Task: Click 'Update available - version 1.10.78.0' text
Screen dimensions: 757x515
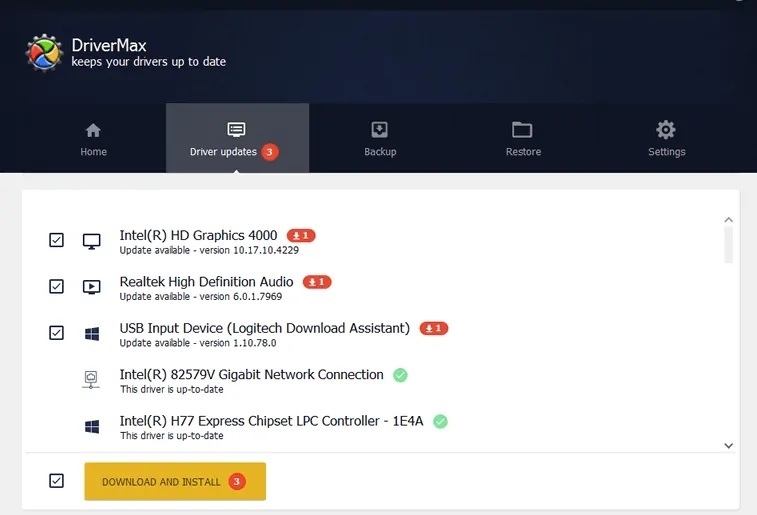Action: click(198, 343)
